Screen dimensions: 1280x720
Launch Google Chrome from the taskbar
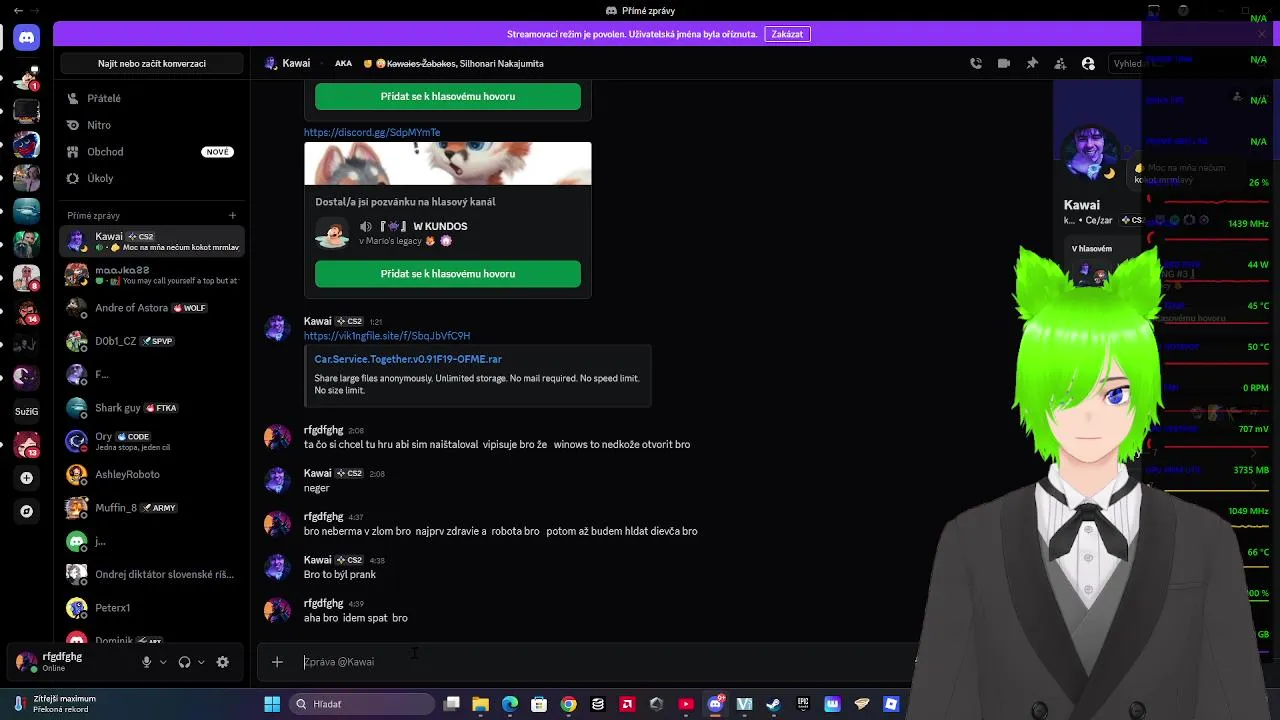[x=569, y=704]
